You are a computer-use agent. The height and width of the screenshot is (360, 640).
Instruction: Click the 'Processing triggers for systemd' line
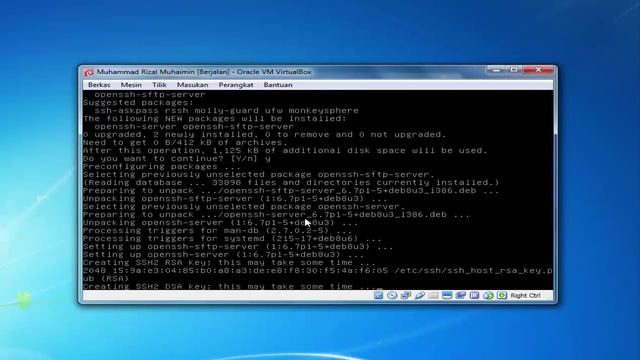(232, 238)
